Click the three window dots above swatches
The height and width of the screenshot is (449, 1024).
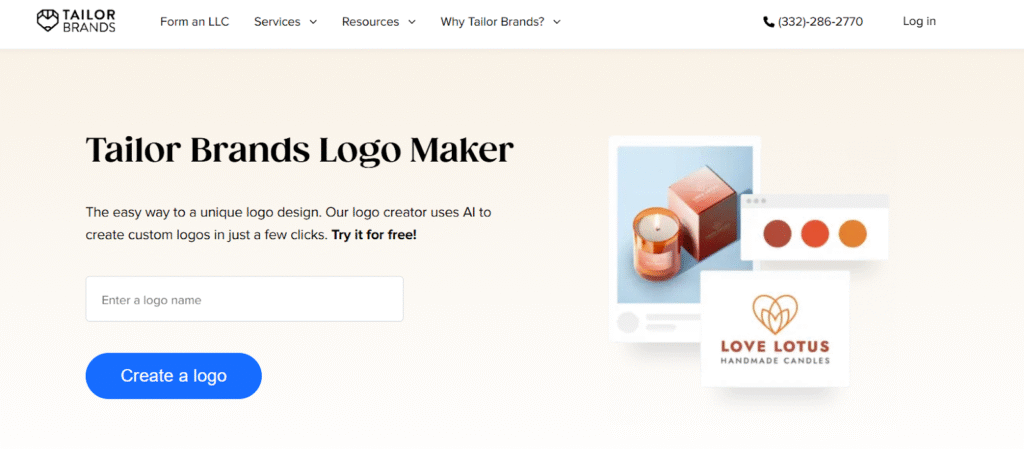click(756, 201)
